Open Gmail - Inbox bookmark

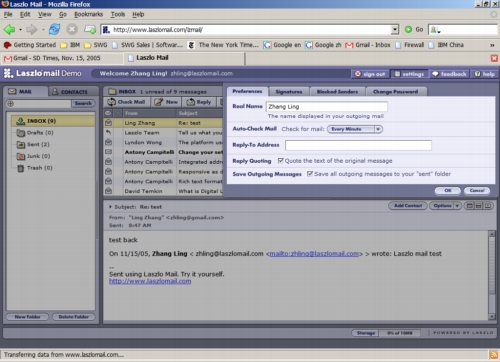[x=368, y=45]
